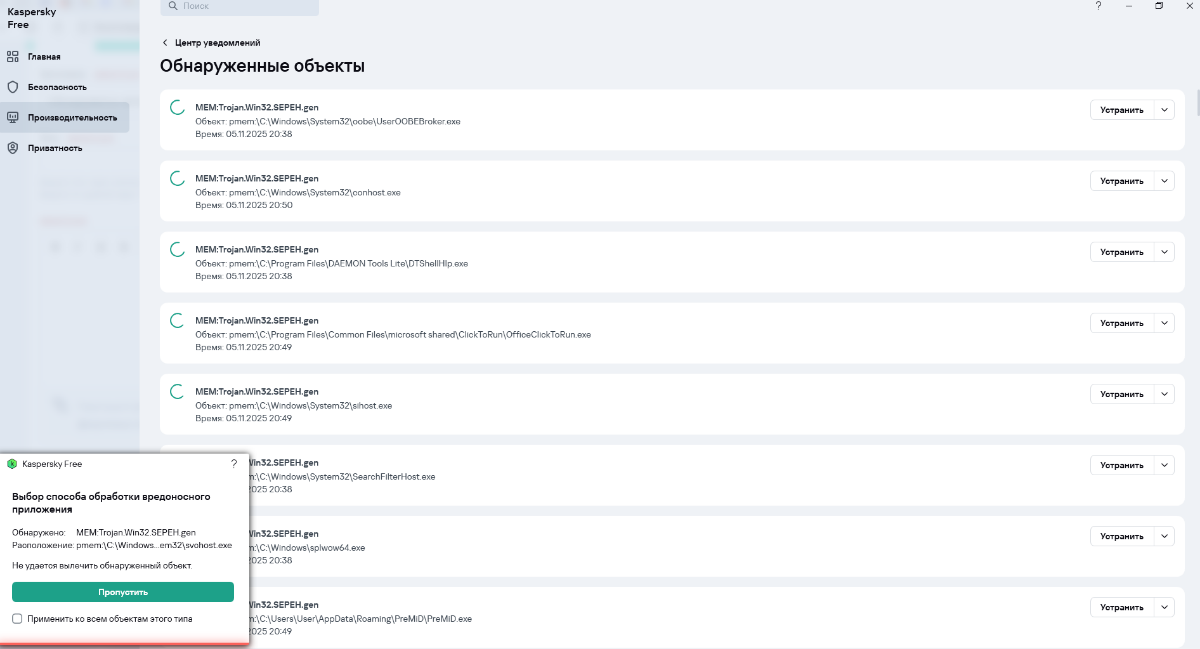Viewport: 1200px width, 649px height.
Task: Click the Безопасность shield icon
Action: tap(13, 87)
